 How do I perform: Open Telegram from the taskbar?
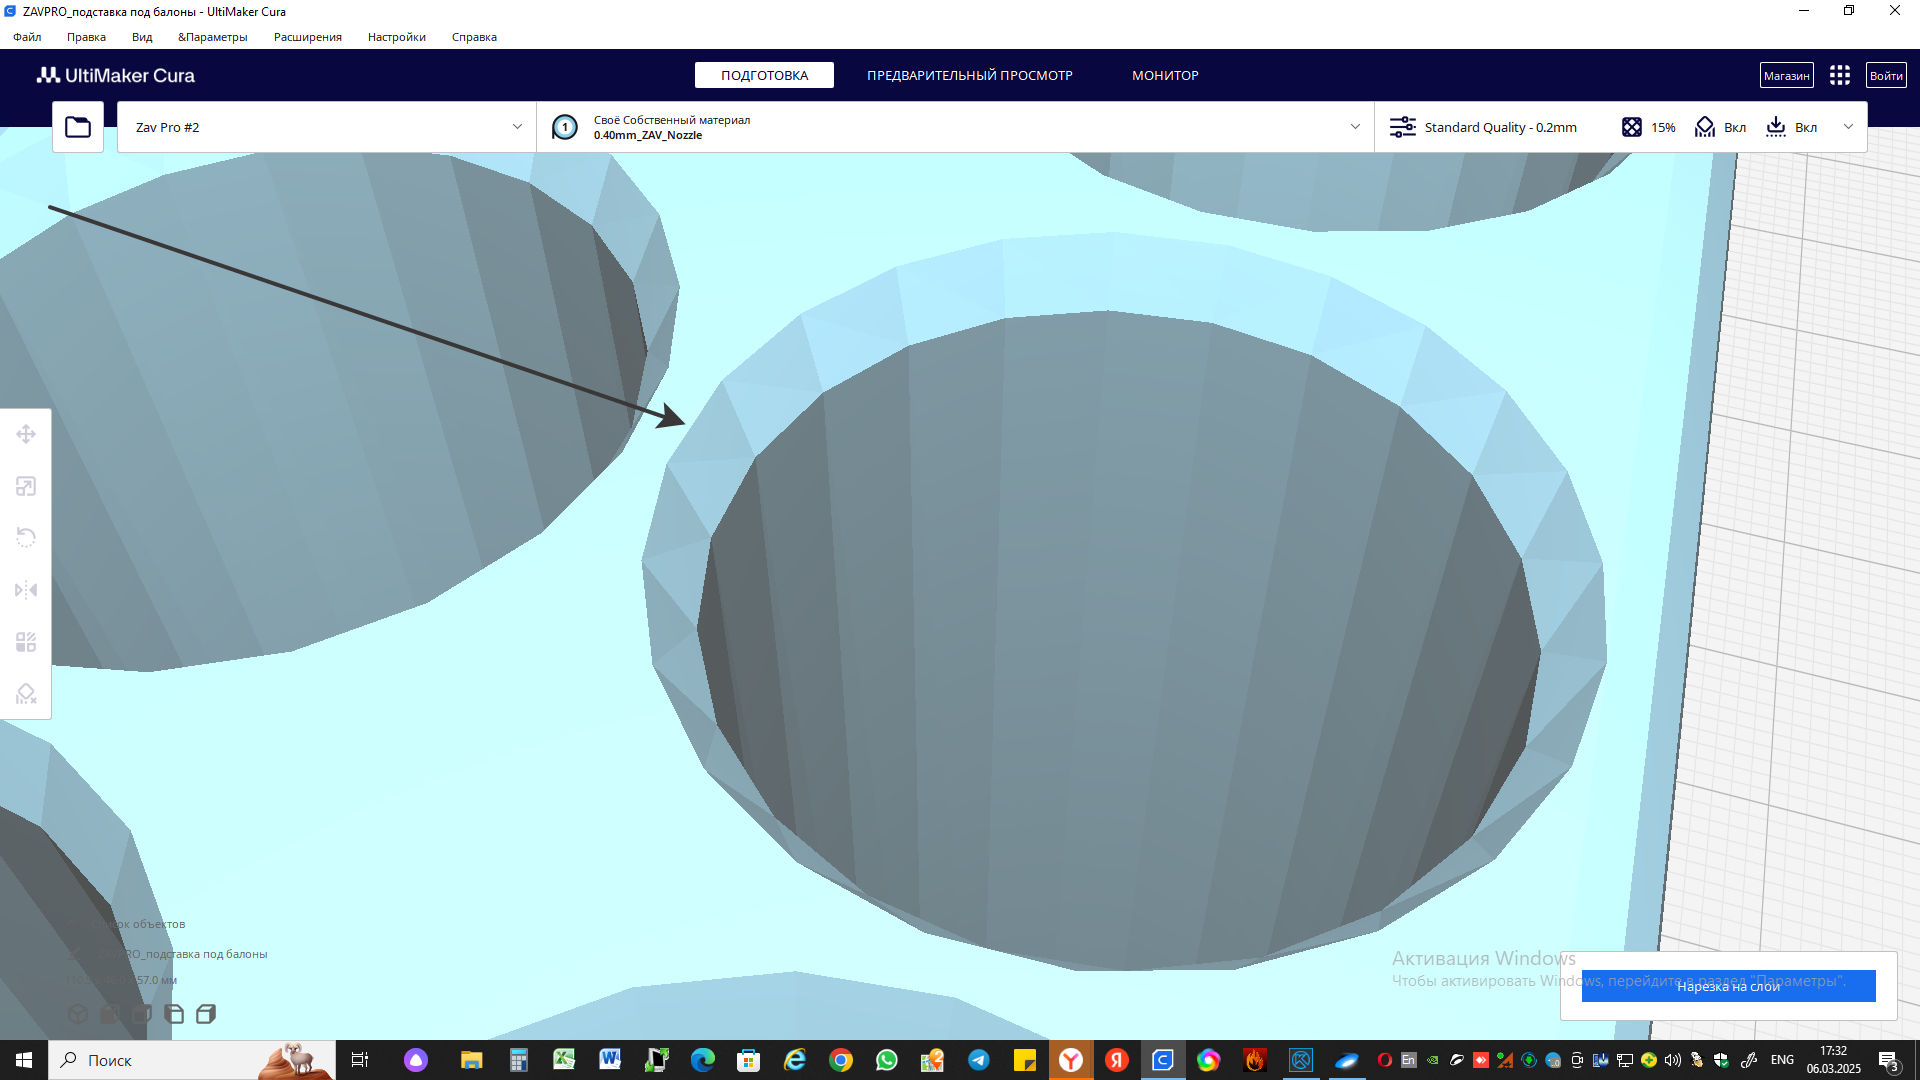[x=978, y=1060]
